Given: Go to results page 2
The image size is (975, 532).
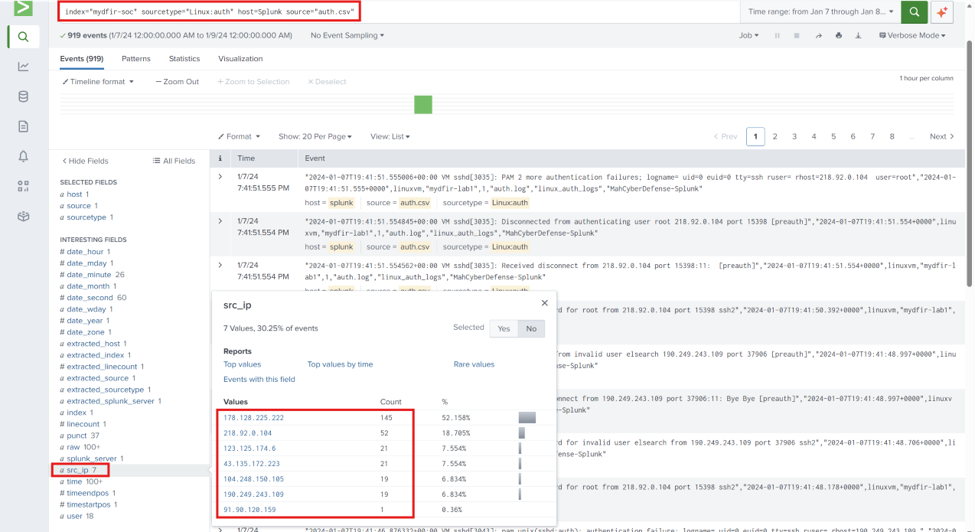Looking at the screenshot, I should [775, 136].
